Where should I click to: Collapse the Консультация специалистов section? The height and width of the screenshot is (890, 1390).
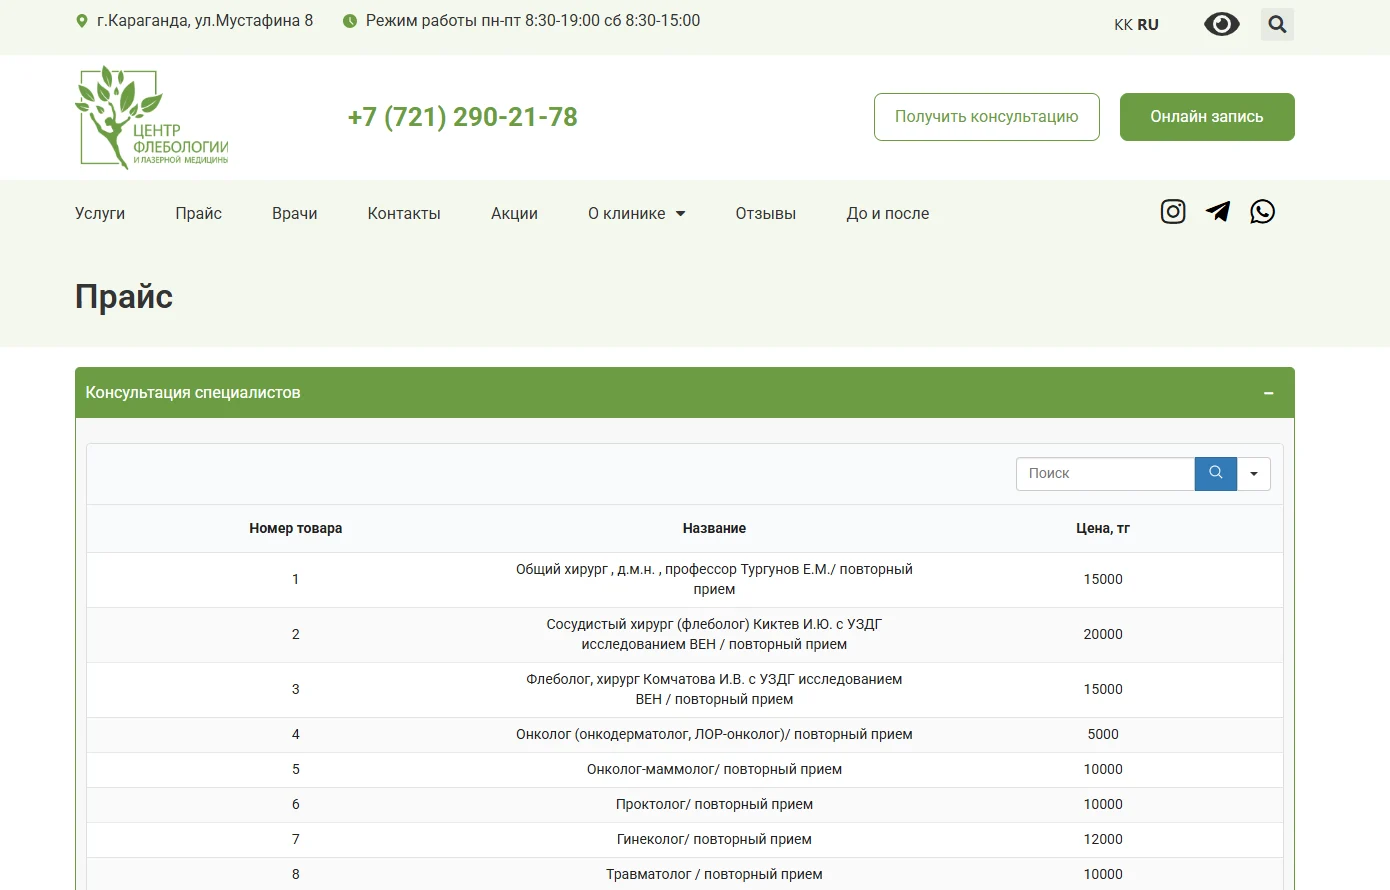pyautogui.click(x=1268, y=394)
